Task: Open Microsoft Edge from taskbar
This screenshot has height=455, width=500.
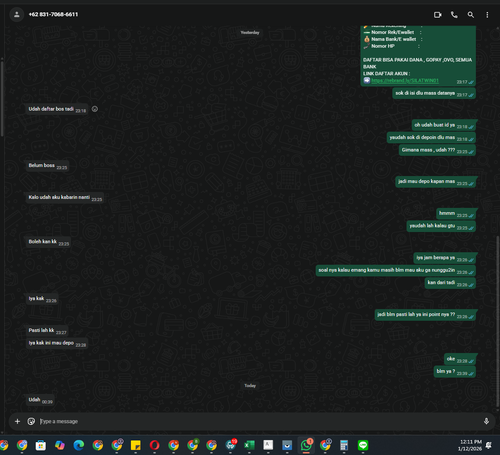Action: [x=79, y=445]
